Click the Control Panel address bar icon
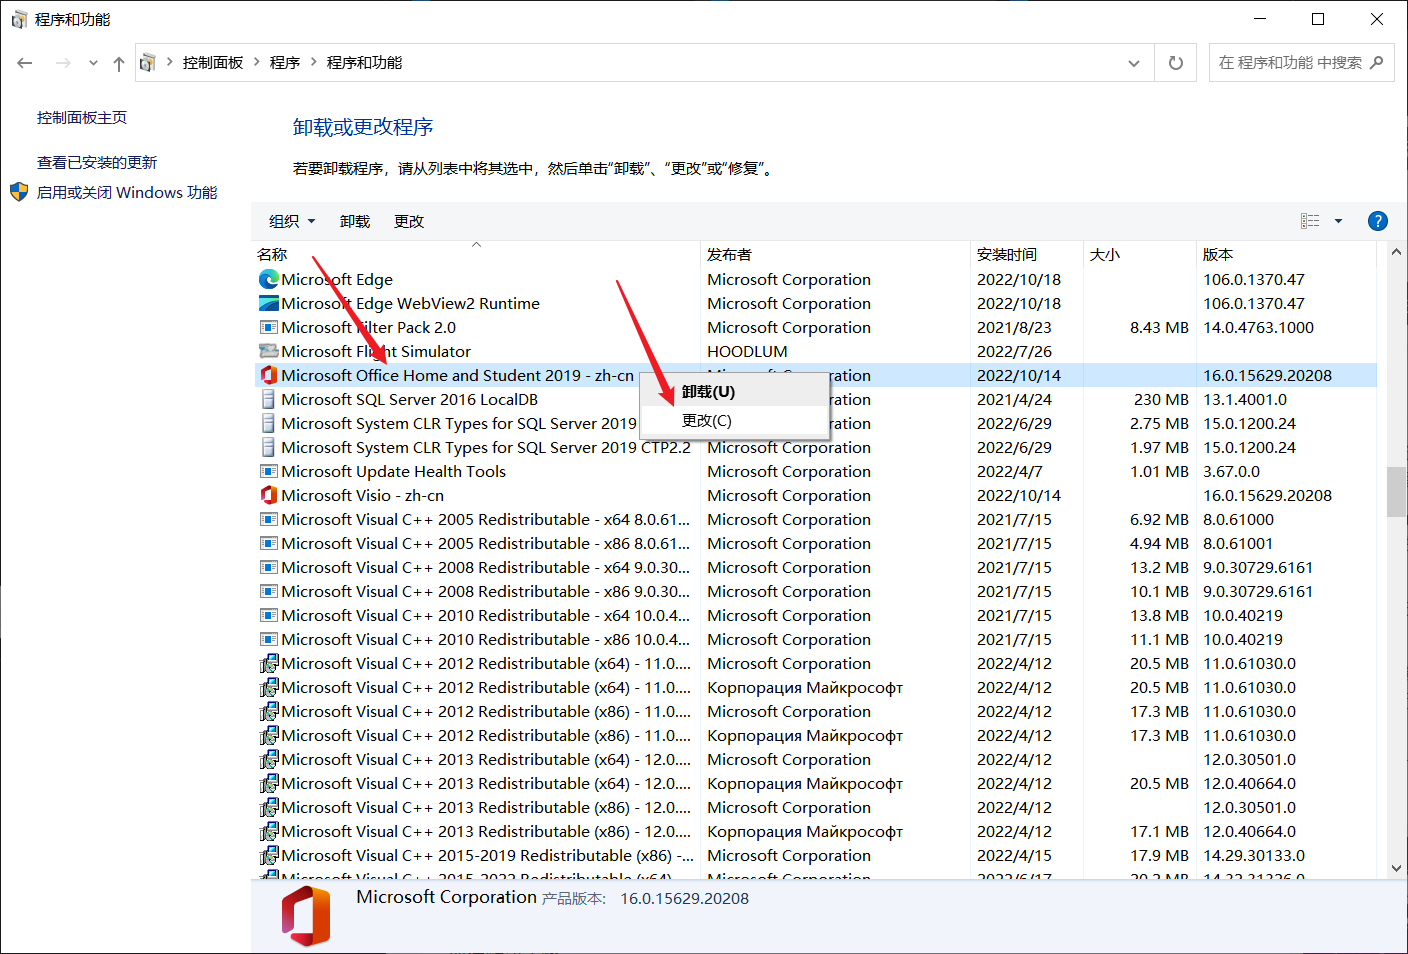The width and height of the screenshot is (1408, 954). coord(147,63)
